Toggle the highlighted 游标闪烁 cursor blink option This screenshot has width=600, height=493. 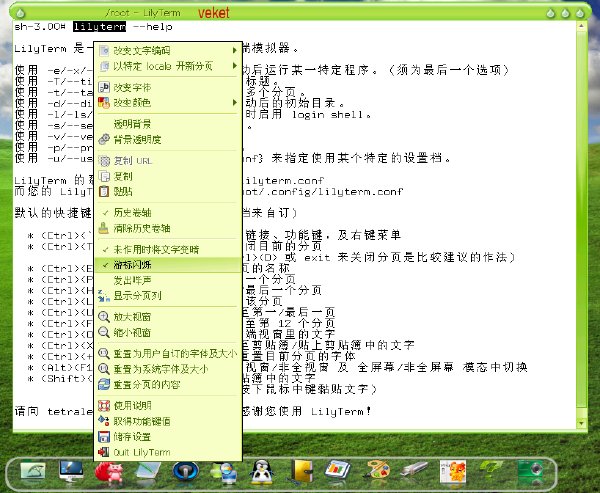(x=168, y=265)
